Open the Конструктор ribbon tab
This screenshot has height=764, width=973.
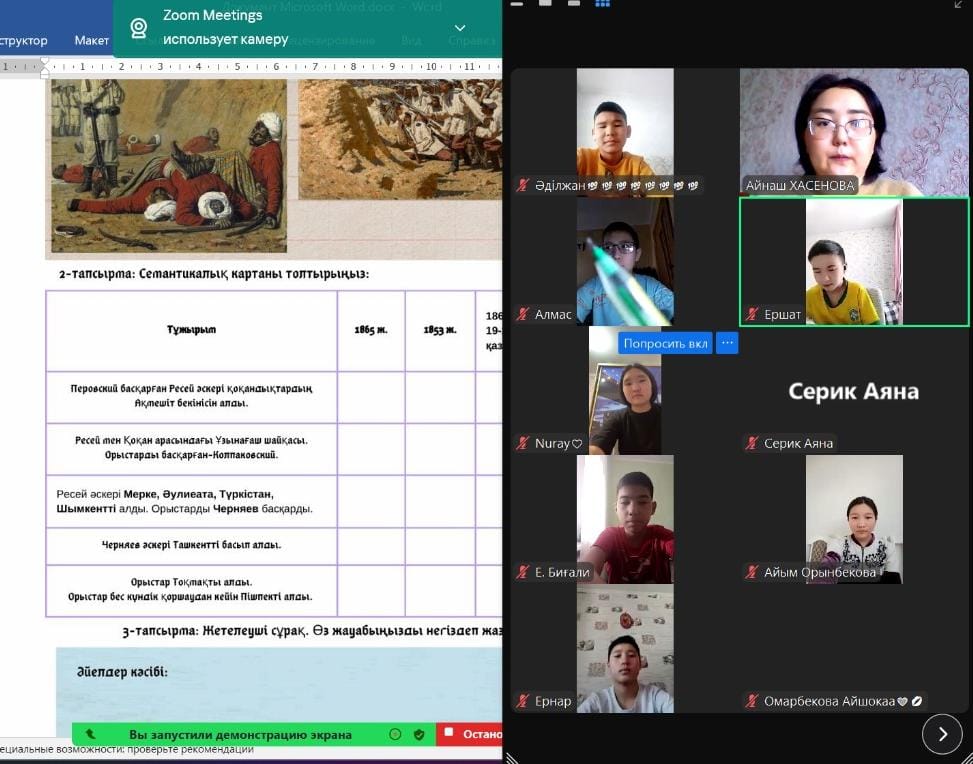coord(24,40)
